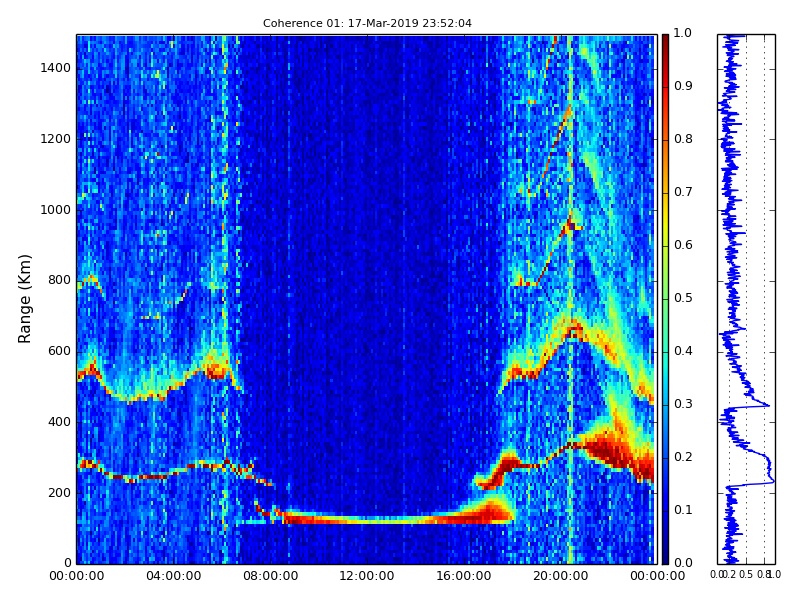Select the 0.5 tick under the profile plot
Screen dimensions: 800x600
pos(746,574)
